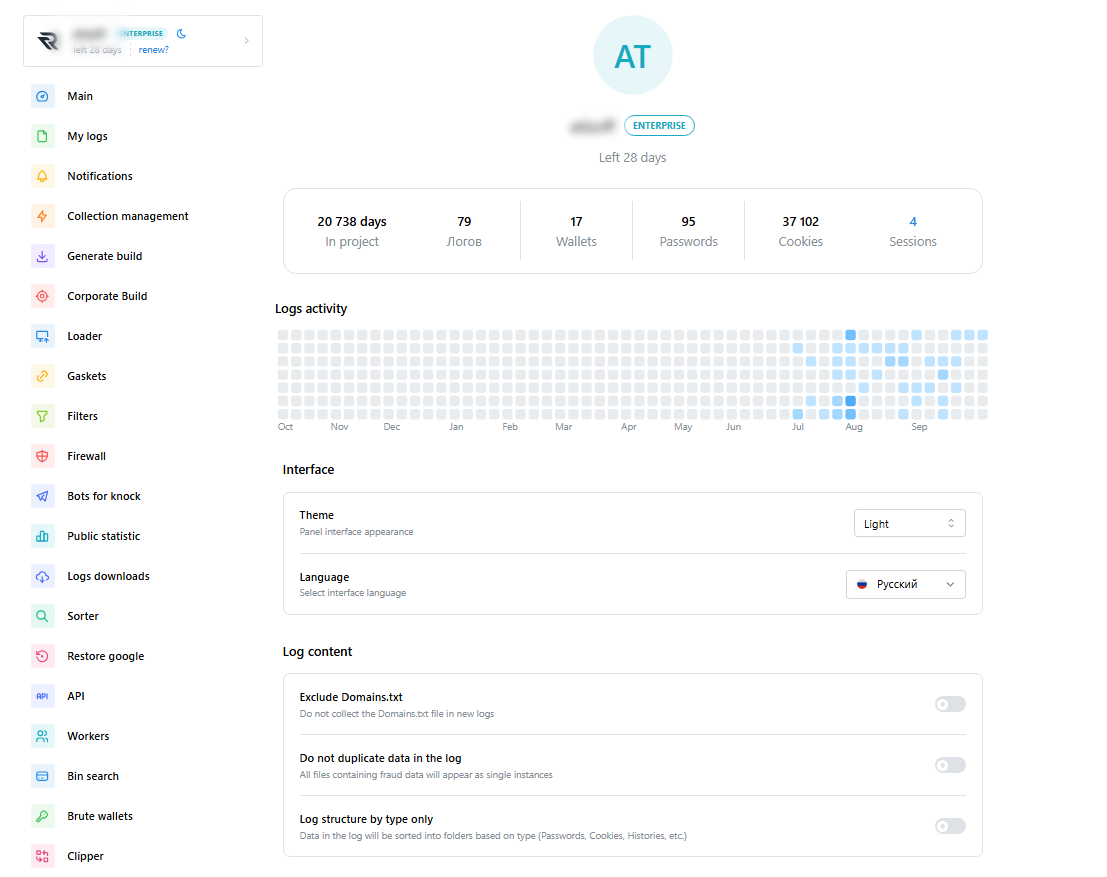Click the 95 Passwords statistic
The height and width of the screenshot is (877, 1107).
[x=688, y=232]
